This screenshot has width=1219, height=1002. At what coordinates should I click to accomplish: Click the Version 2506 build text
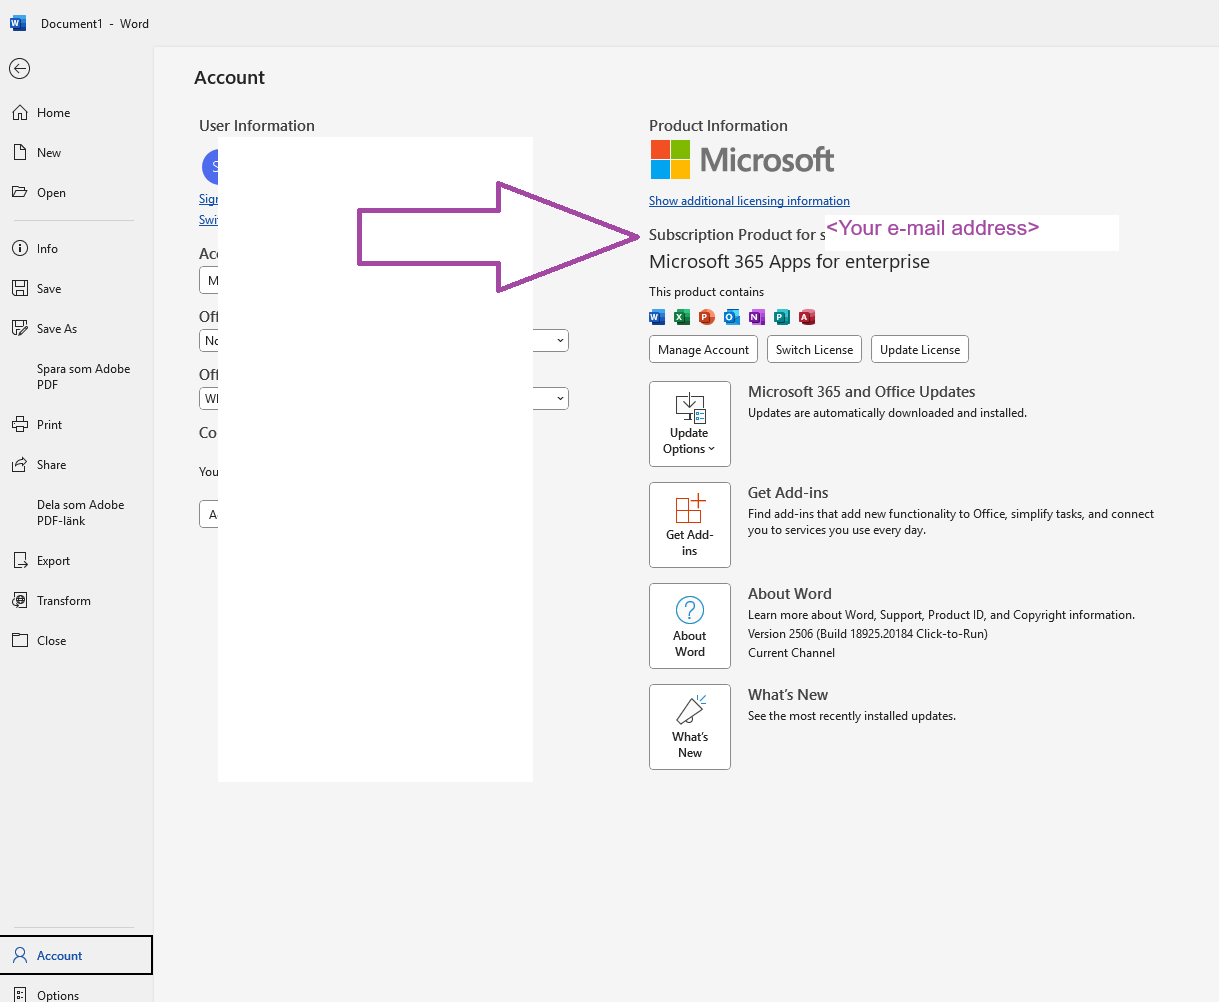click(868, 634)
